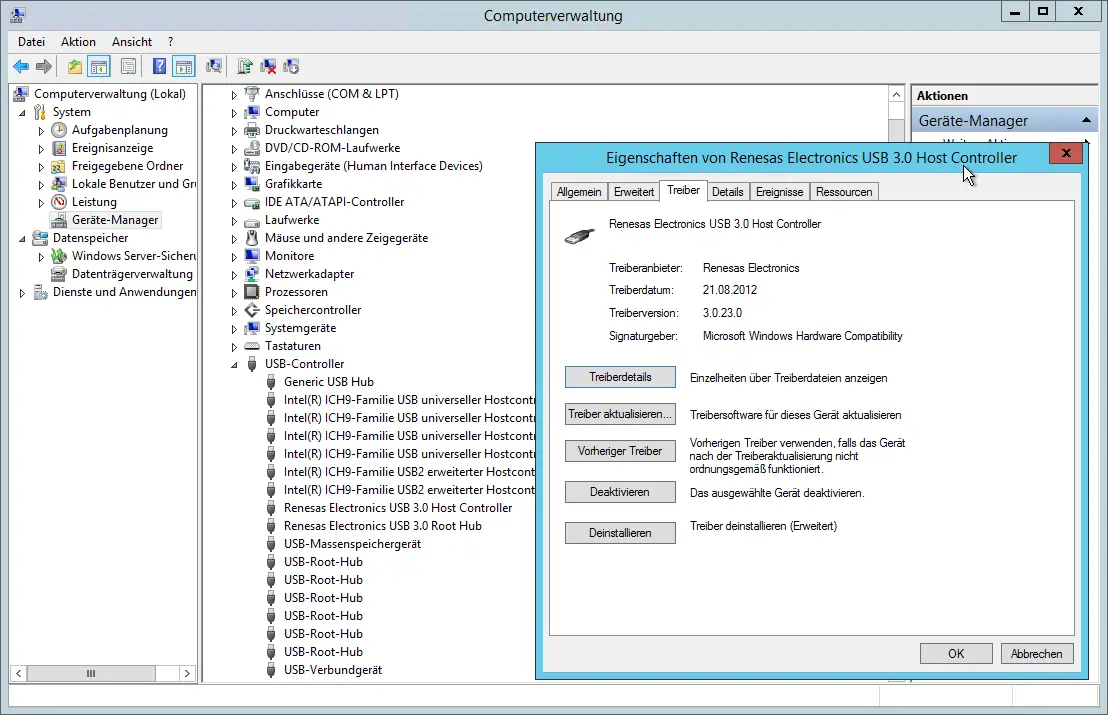Click the Prozessoren category icon
Image resolution: width=1108 pixels, height=715 pixels.
coord(252,292)
